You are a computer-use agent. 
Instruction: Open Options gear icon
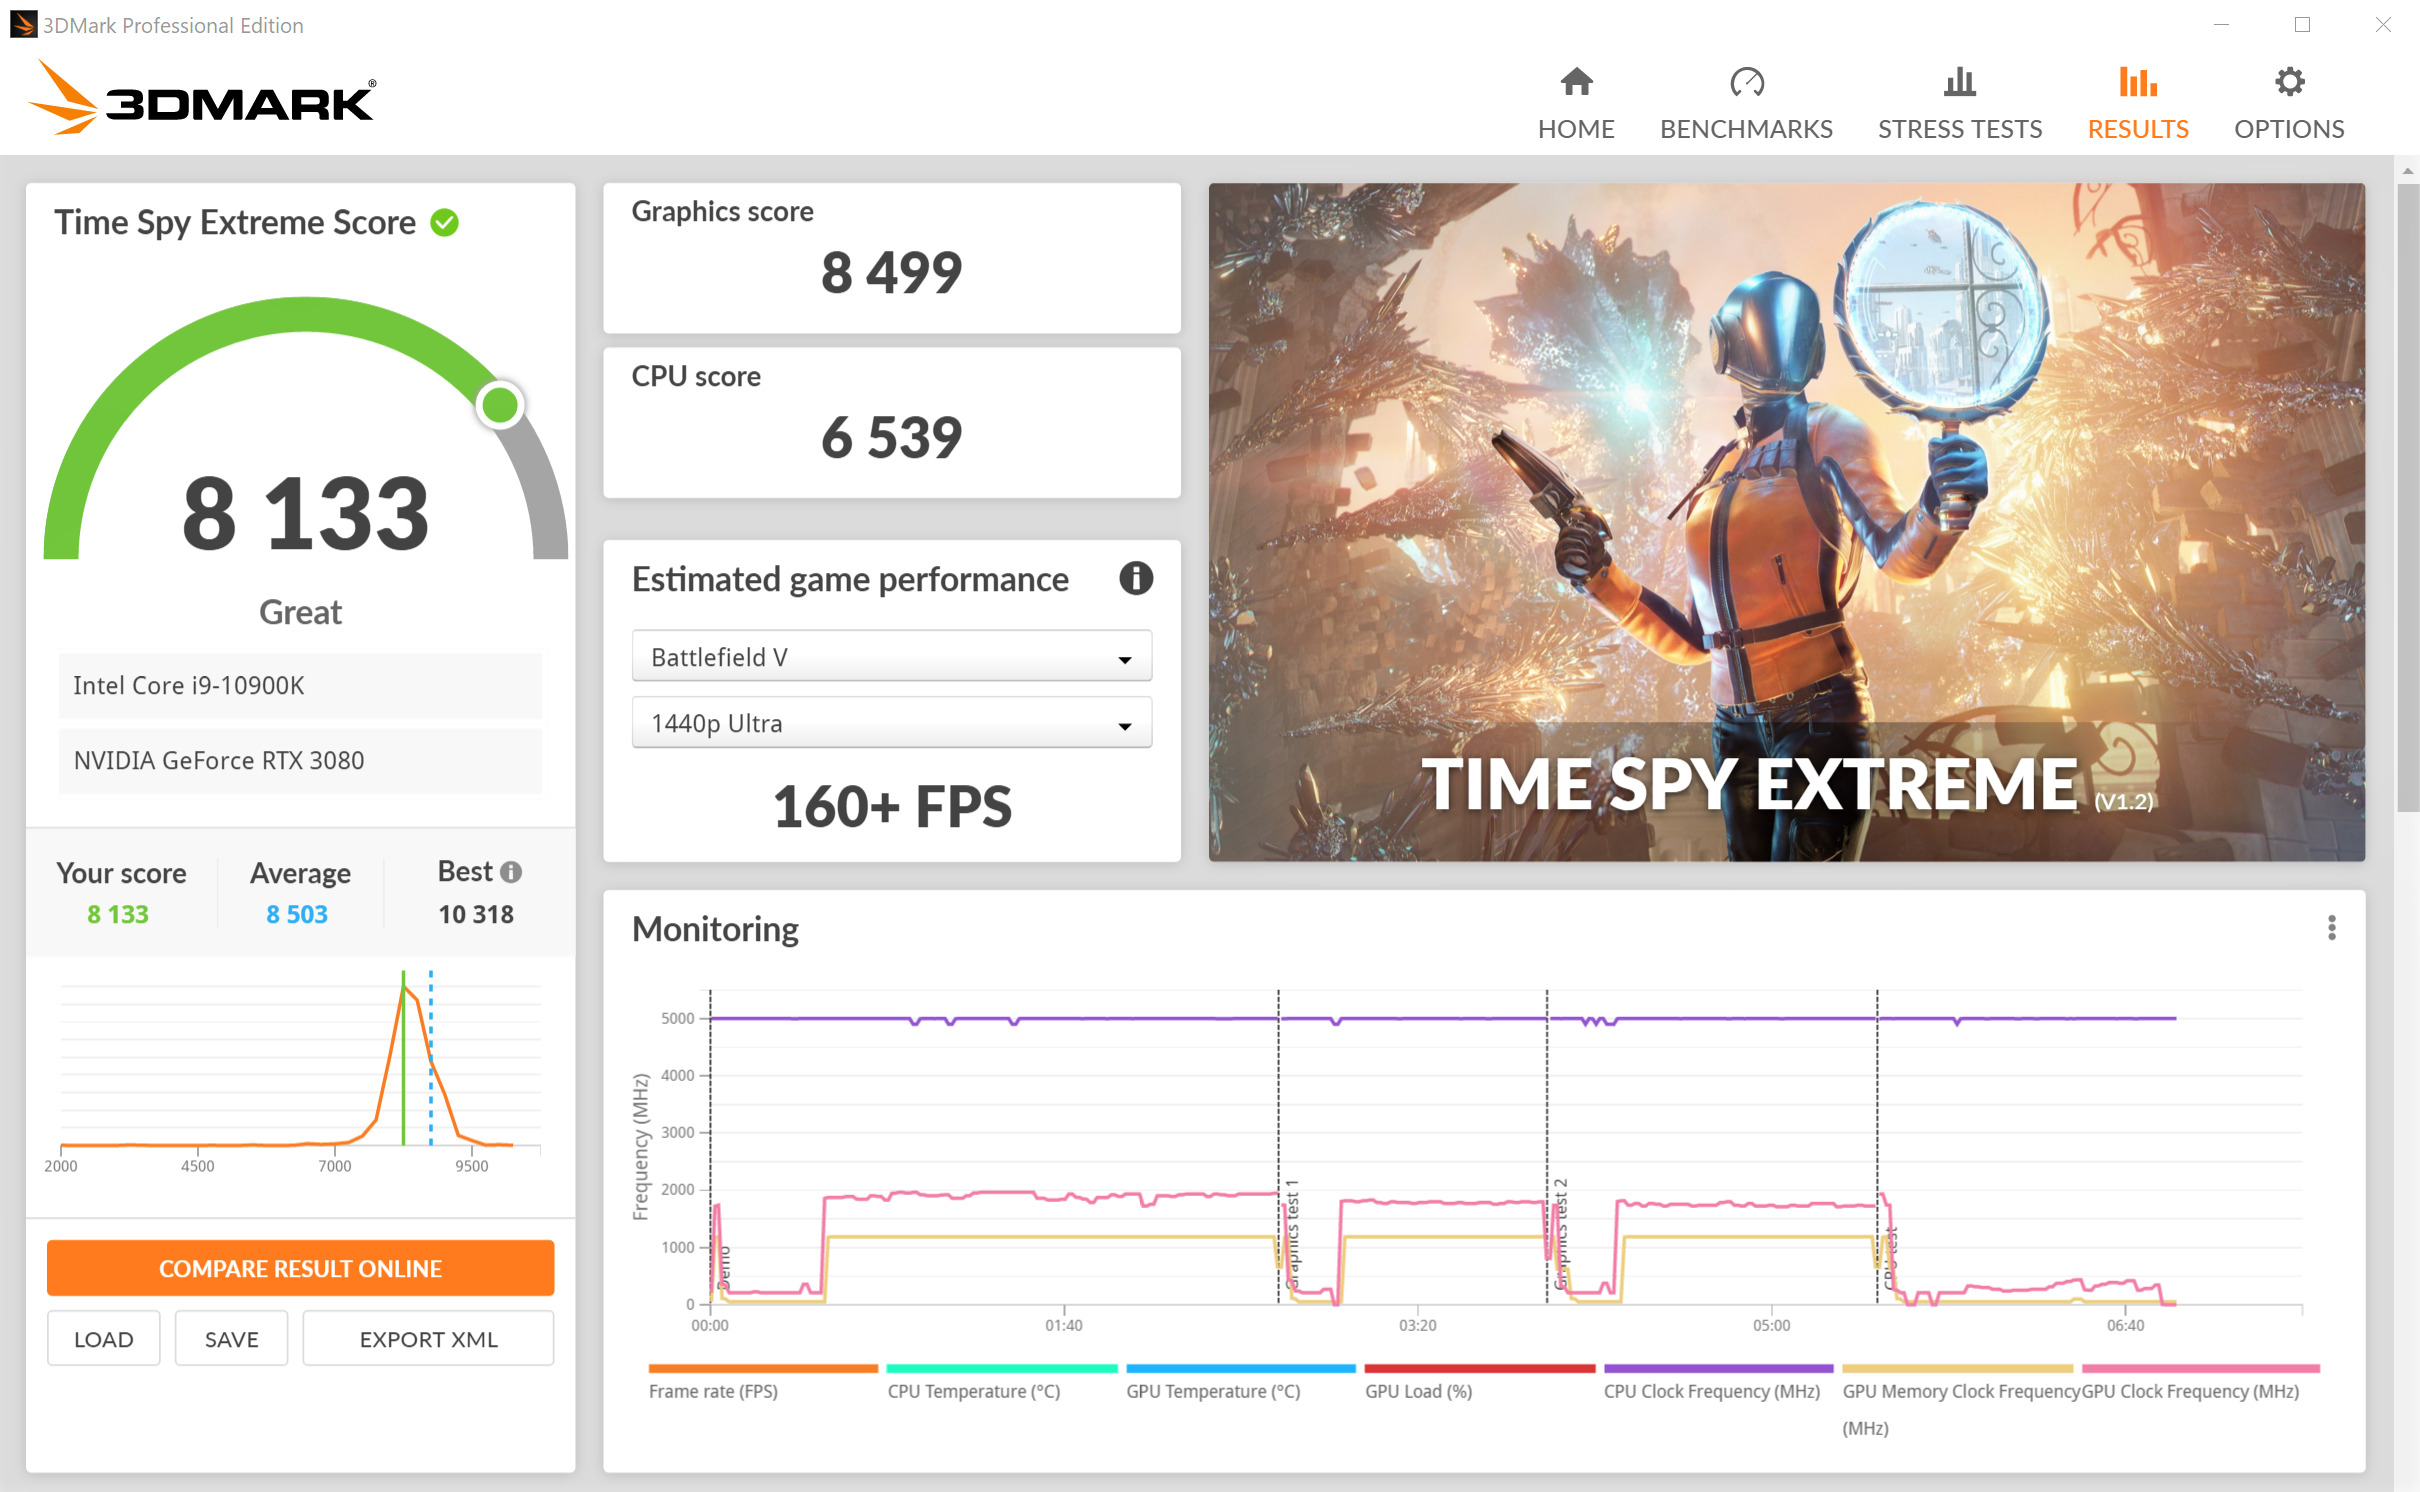2288,82
